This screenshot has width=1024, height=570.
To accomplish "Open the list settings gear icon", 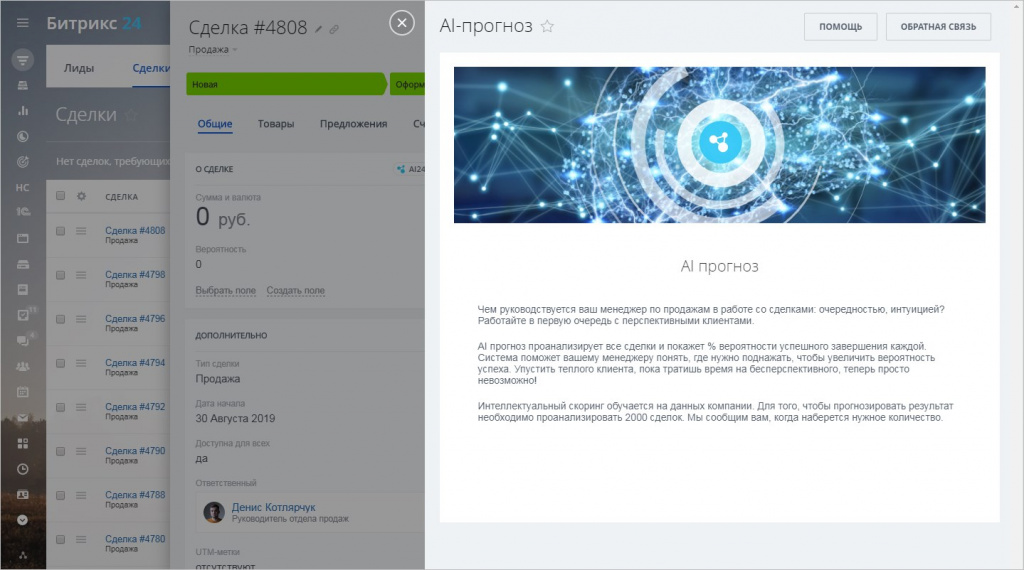I will point(82,196).
